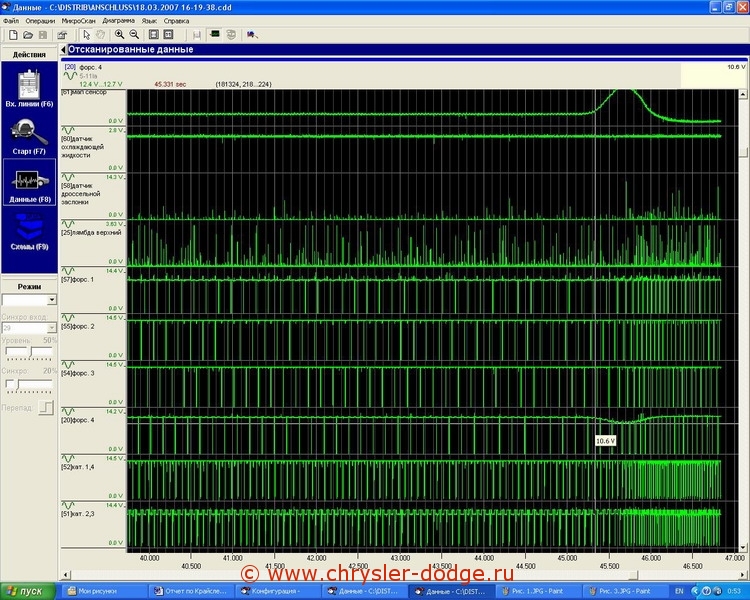Click the blue search toolbar icon
Image resolution: width=750 pixels, height=600 pixels.
click(252, 34)
